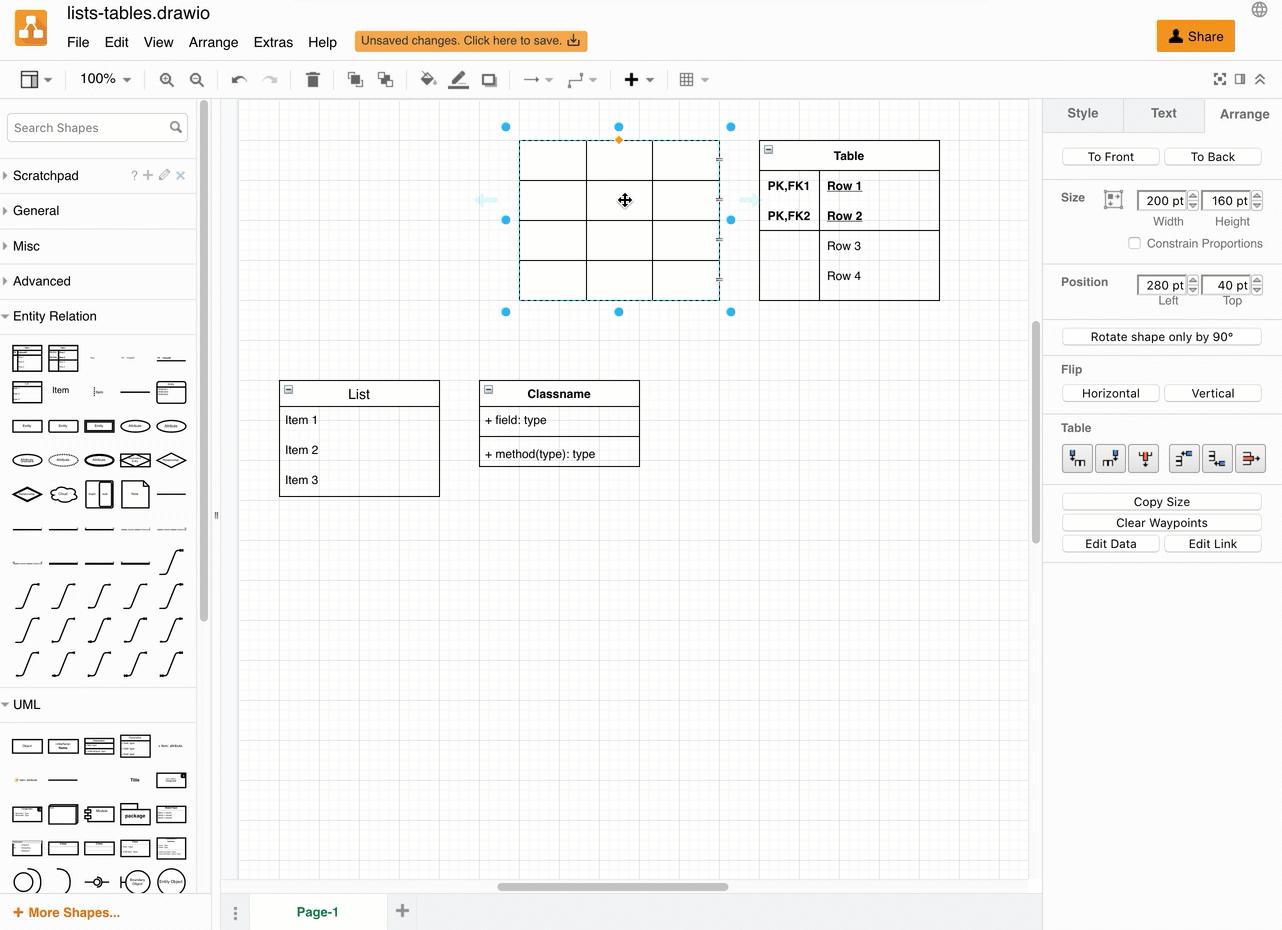Increase Width using its stepper arrow
This screenshot has height=930, width=1282.
(1193, 196)
